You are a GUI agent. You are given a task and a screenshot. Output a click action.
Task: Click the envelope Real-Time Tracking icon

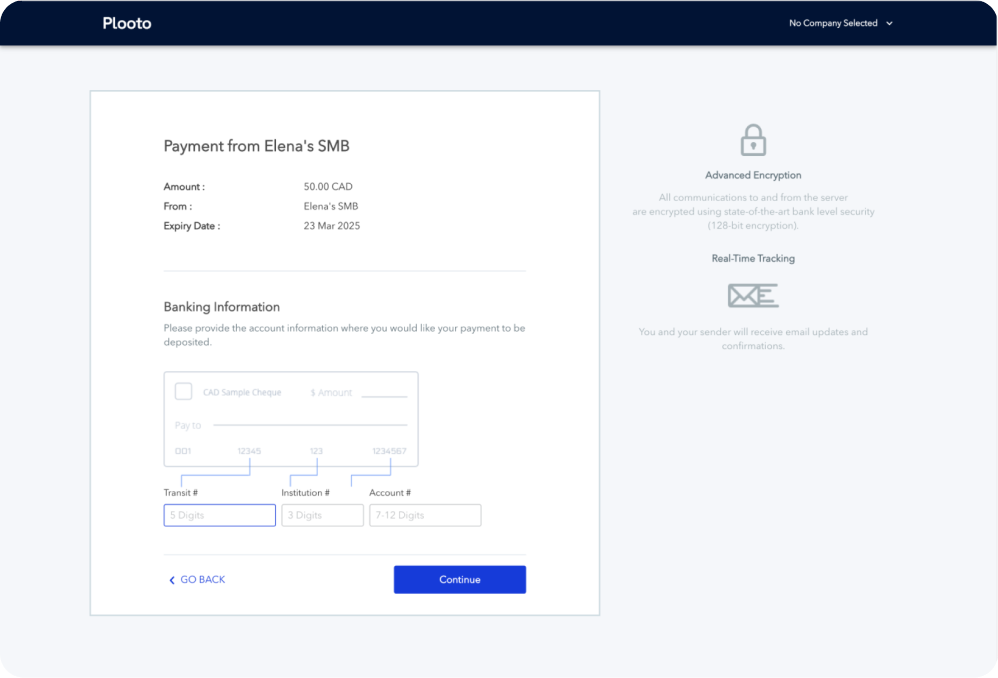[x=753, y=295]
